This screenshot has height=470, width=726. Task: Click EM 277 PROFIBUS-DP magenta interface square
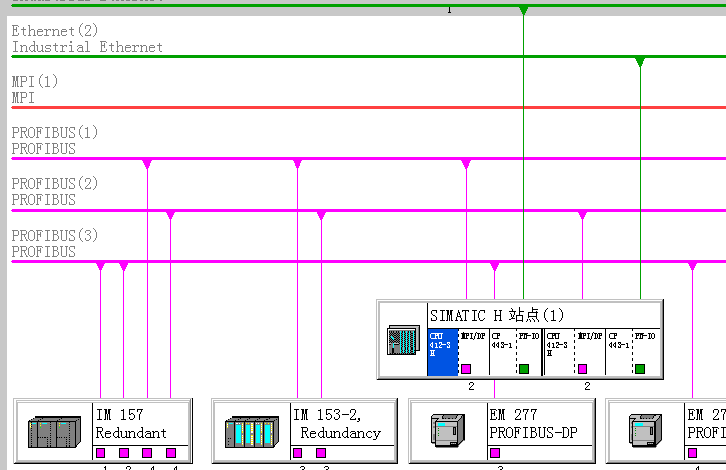494,452
